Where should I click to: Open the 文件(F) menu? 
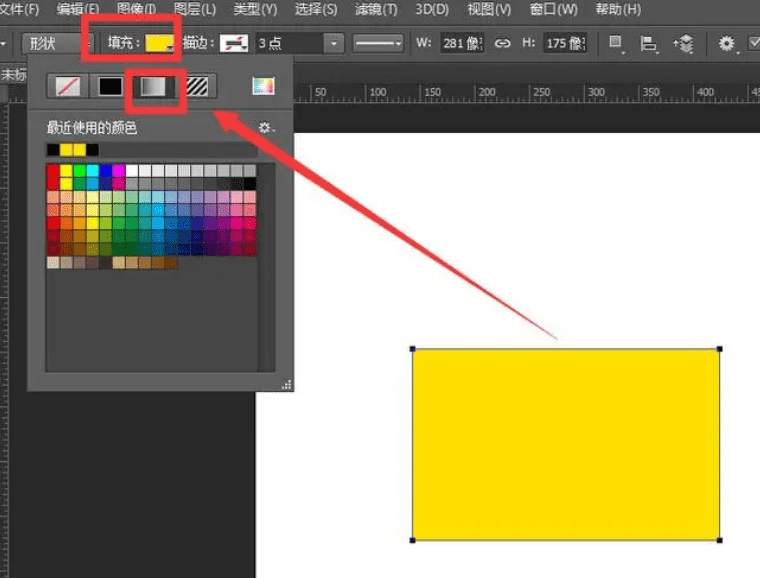point(19,9)
